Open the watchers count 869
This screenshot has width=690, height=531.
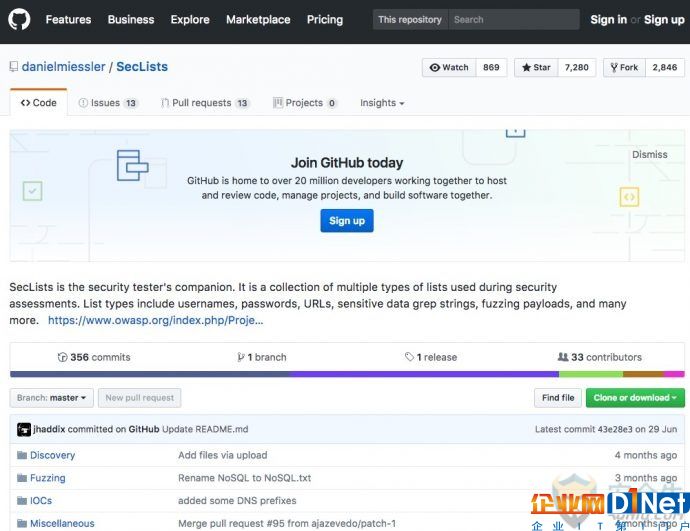[491, 67]
